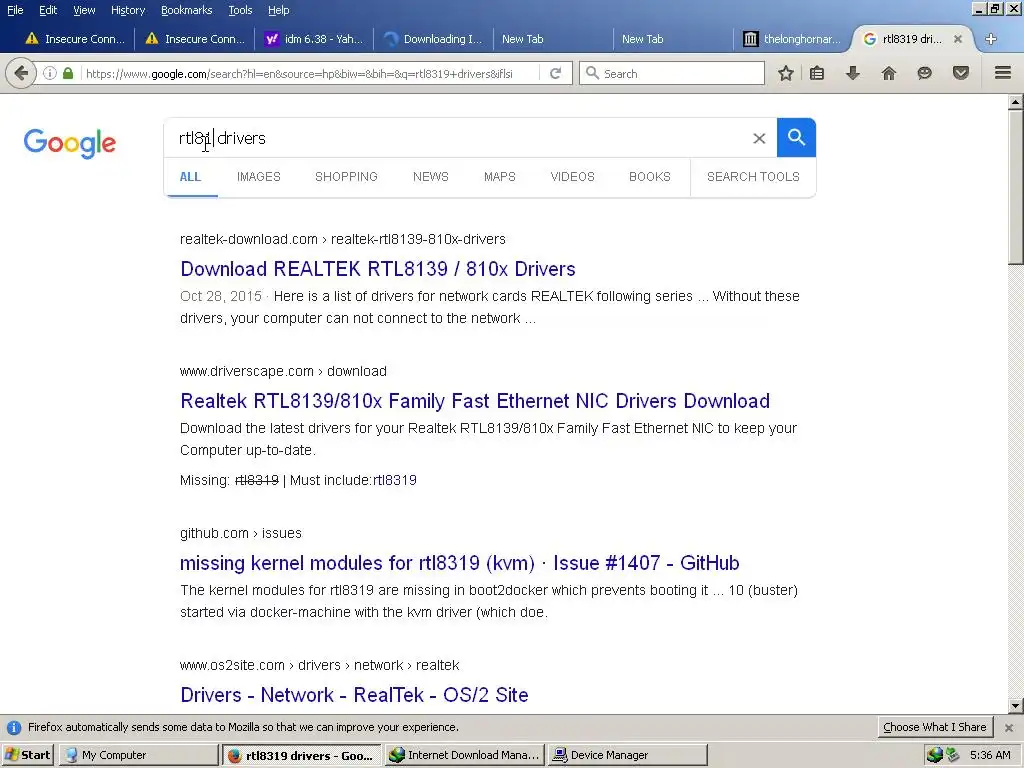The image size is (1024, 768).
Task: Switch to Internet Download Manager taskbar window
Action: 464,755
